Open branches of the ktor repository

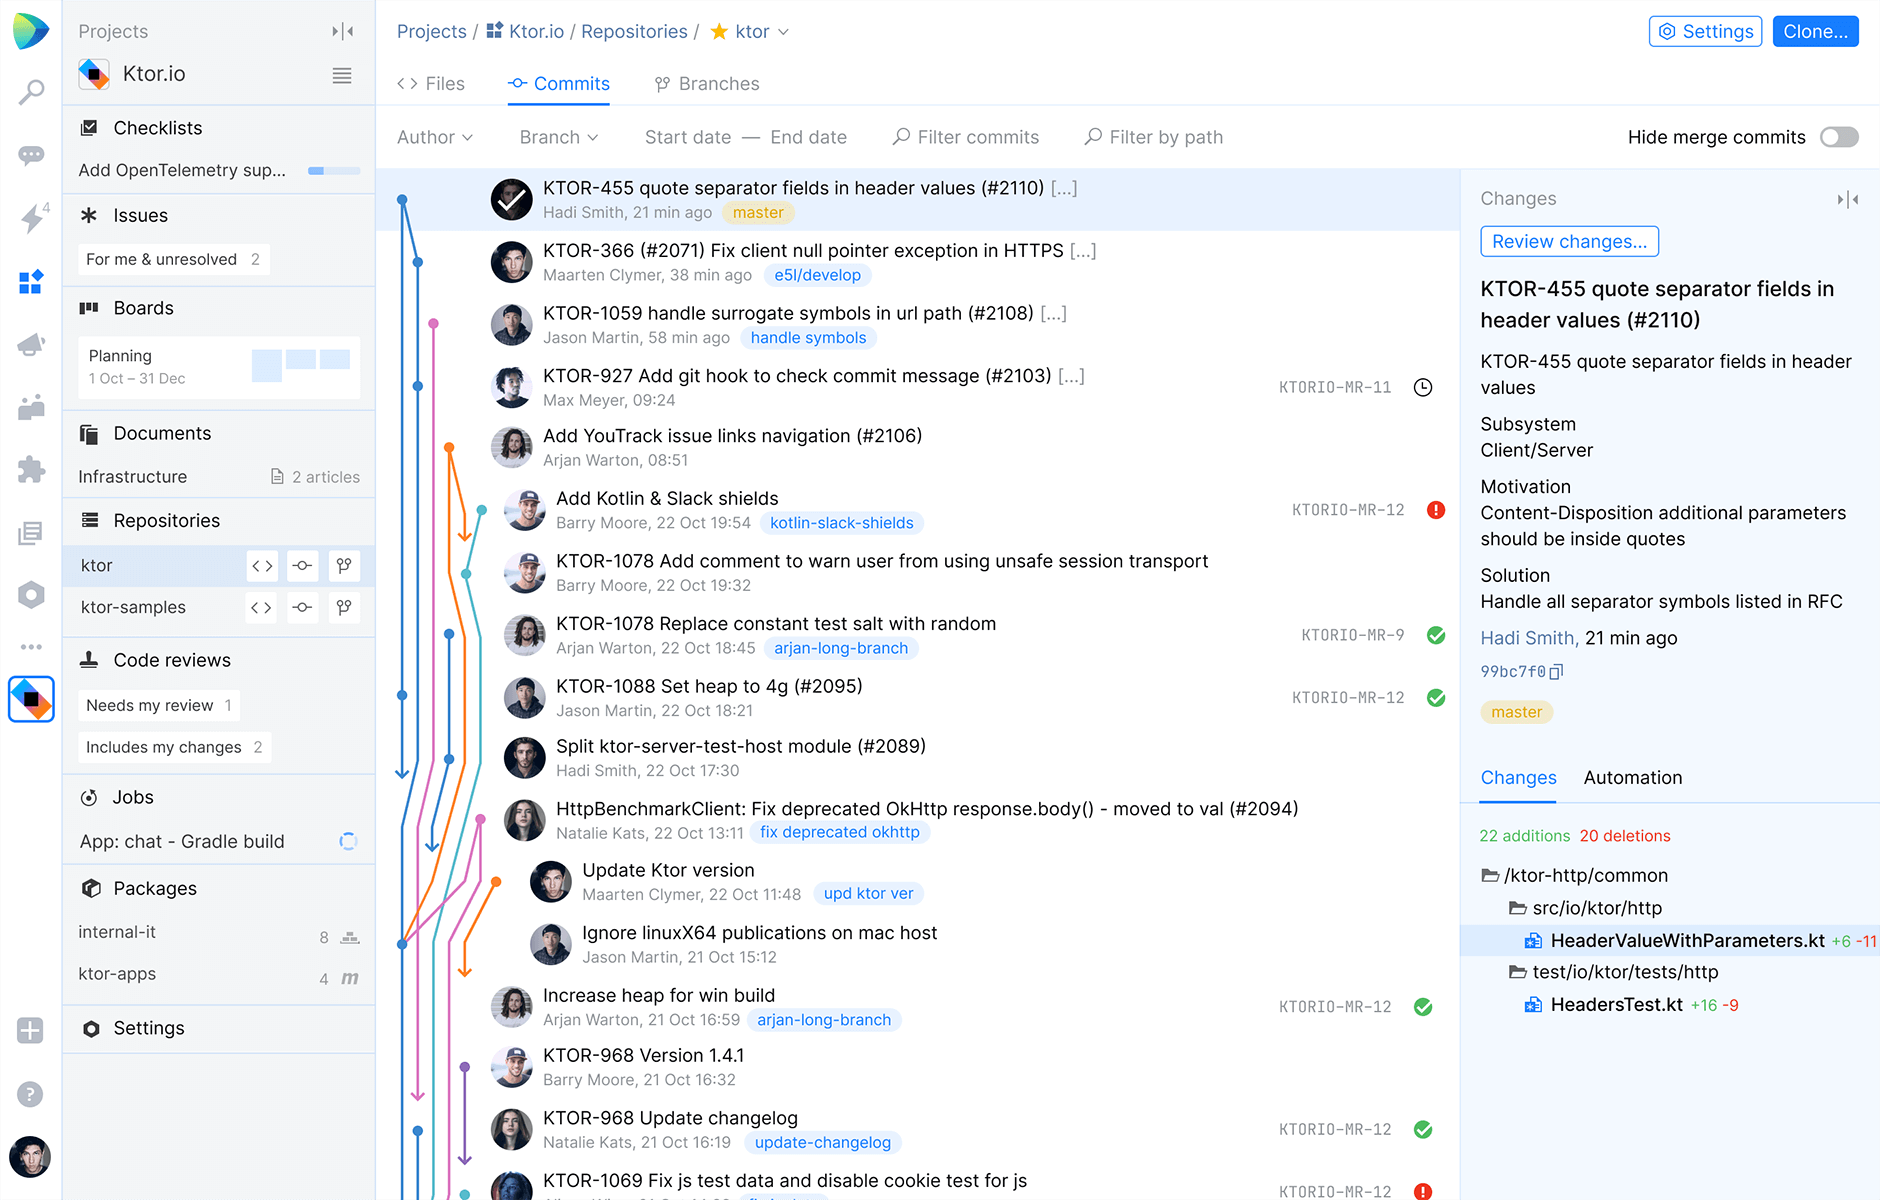[344, 565]
